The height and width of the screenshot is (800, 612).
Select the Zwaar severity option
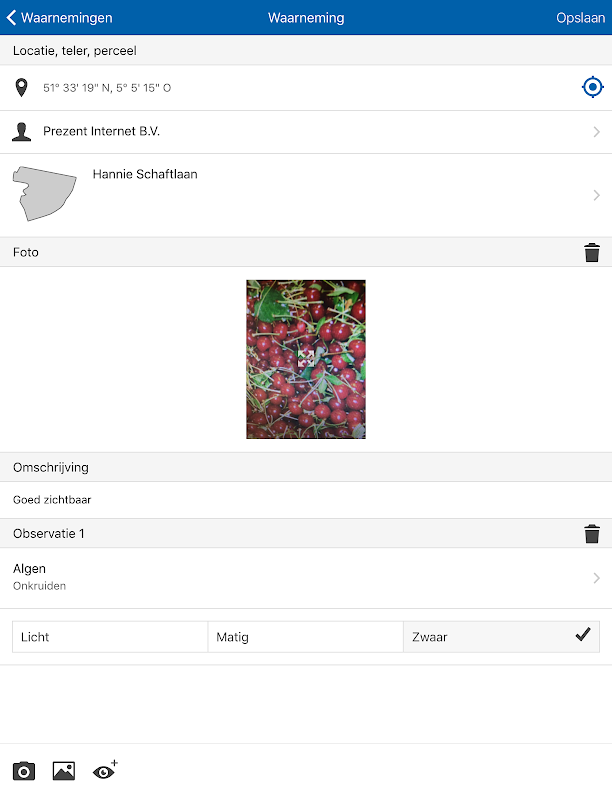point(501,637)
